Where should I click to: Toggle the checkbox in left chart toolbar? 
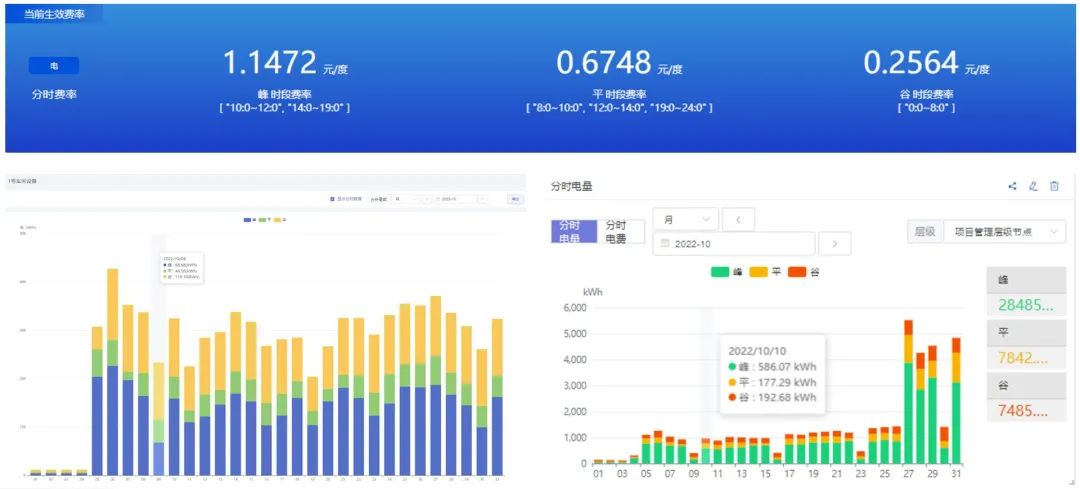coord(332,199)
